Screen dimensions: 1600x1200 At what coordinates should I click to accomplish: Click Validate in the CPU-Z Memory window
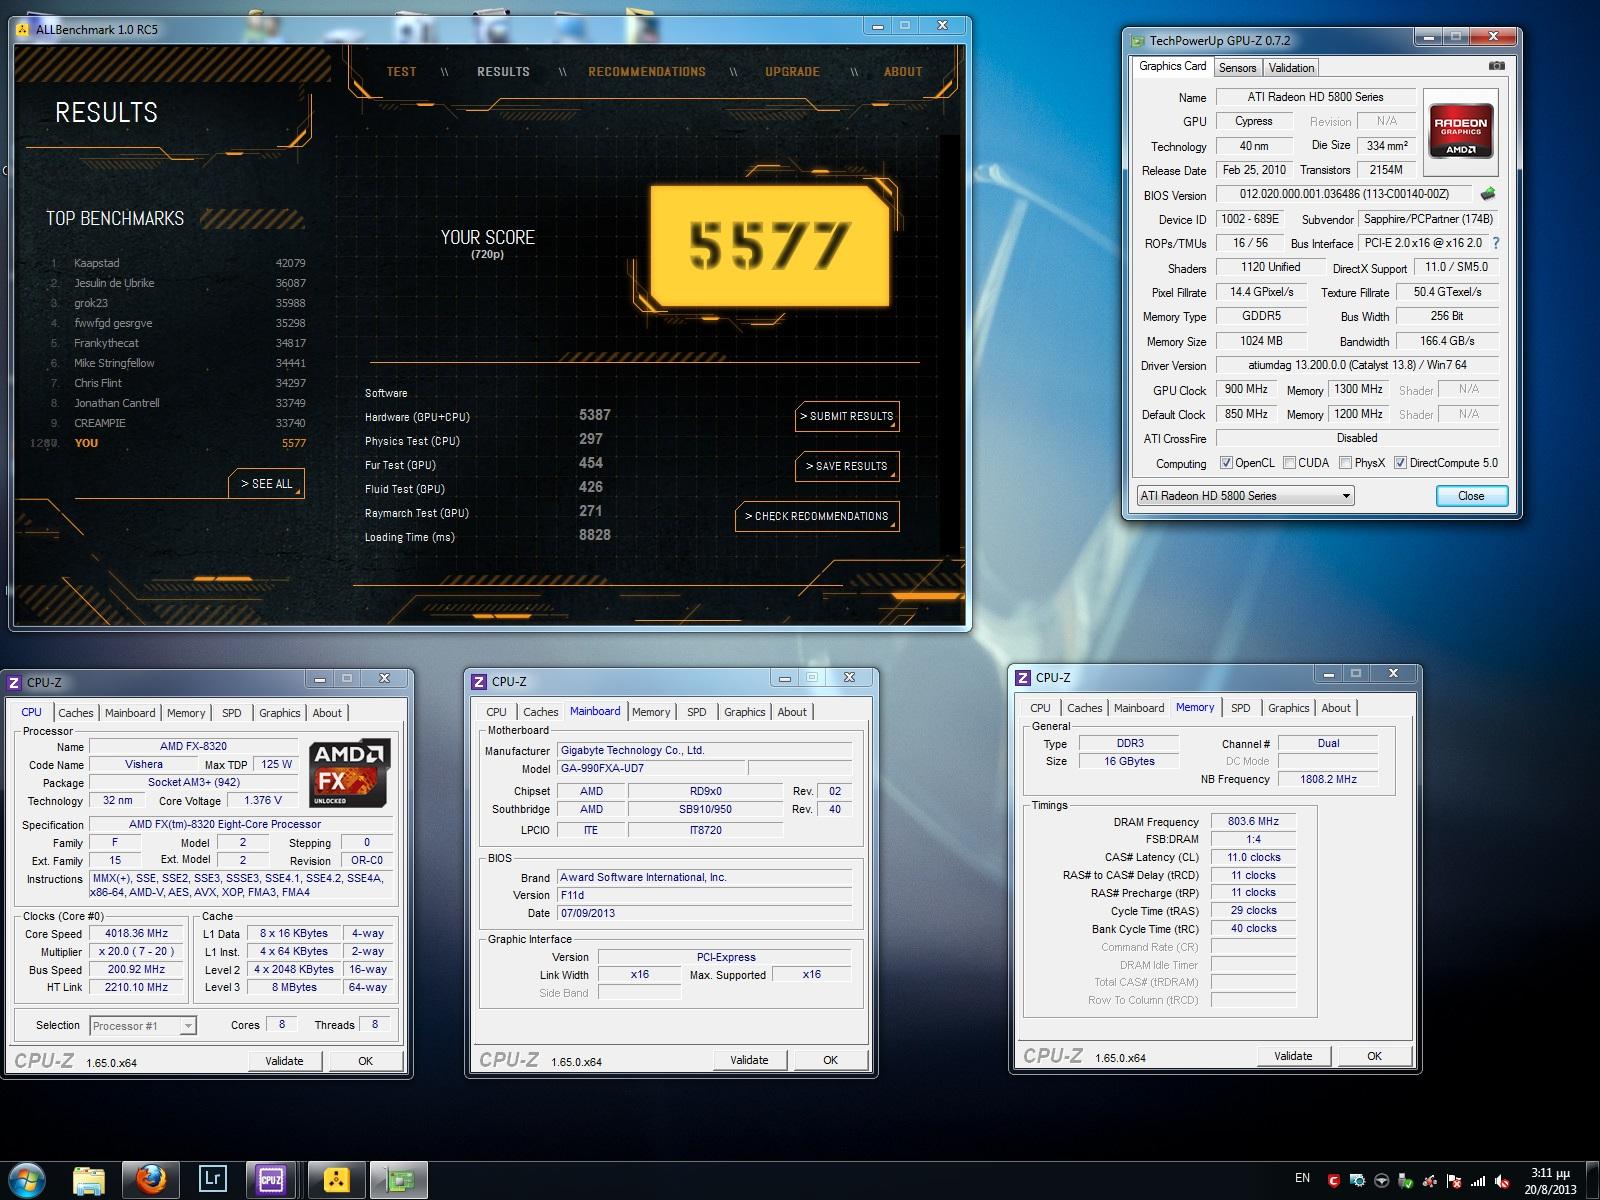pyautogui.click(x=1293, y=1056)
